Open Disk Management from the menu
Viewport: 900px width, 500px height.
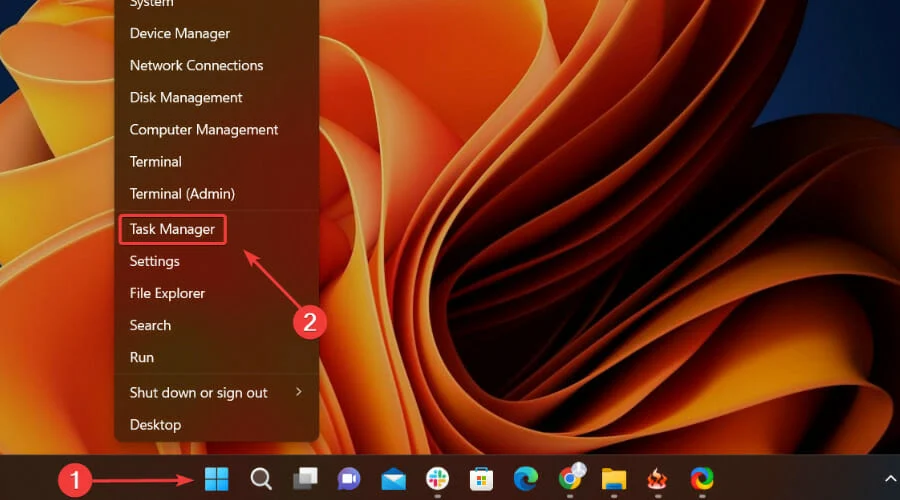point(186,97)
